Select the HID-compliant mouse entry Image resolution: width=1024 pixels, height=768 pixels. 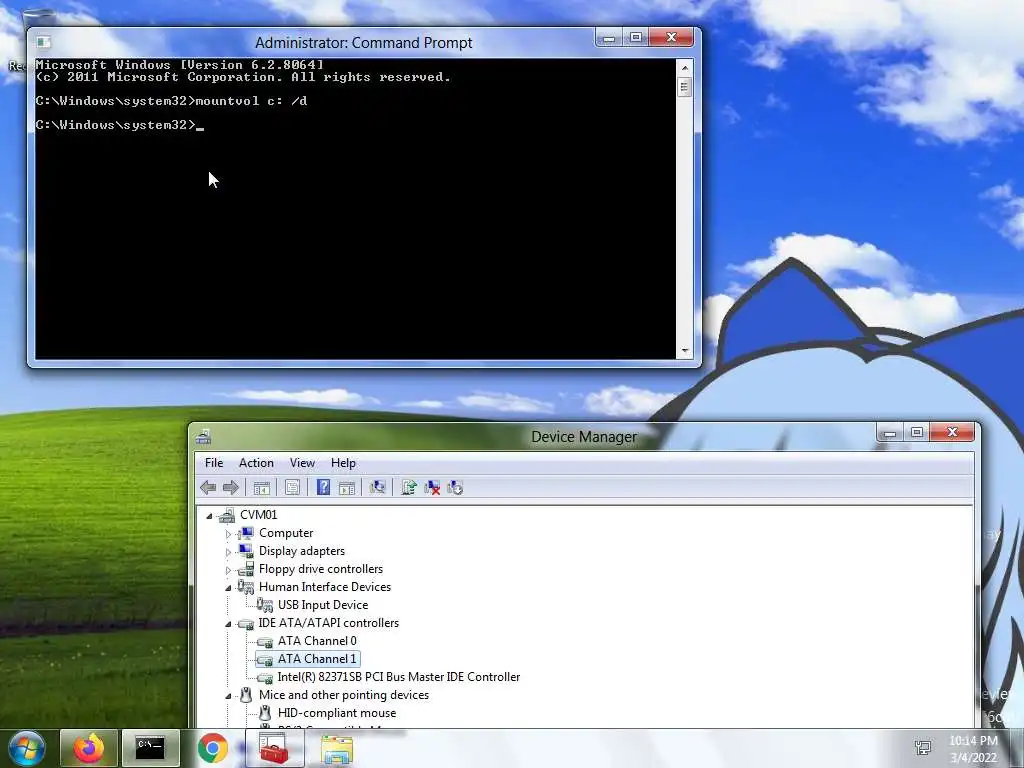click(337, 713)
